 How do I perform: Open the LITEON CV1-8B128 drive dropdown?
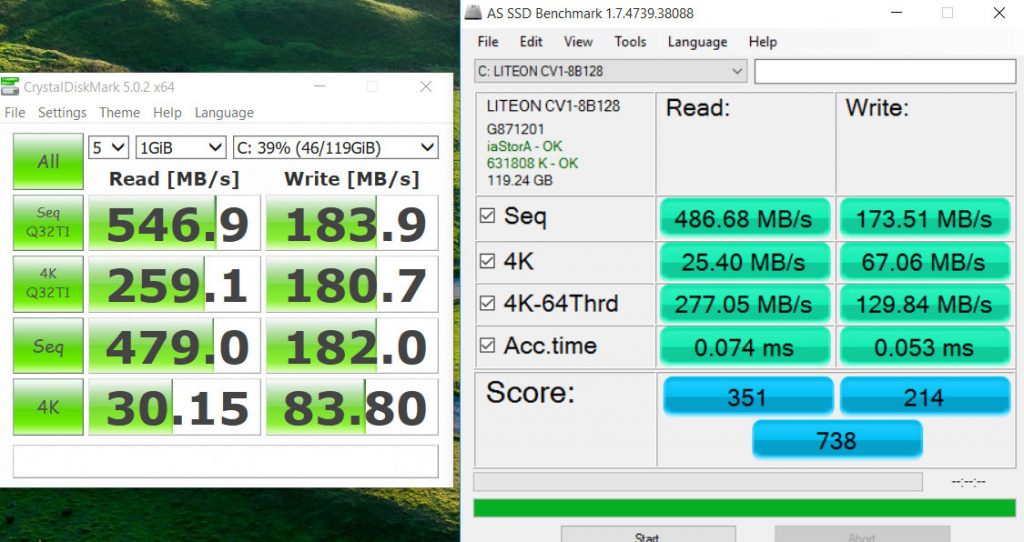[x=611, y=71]
